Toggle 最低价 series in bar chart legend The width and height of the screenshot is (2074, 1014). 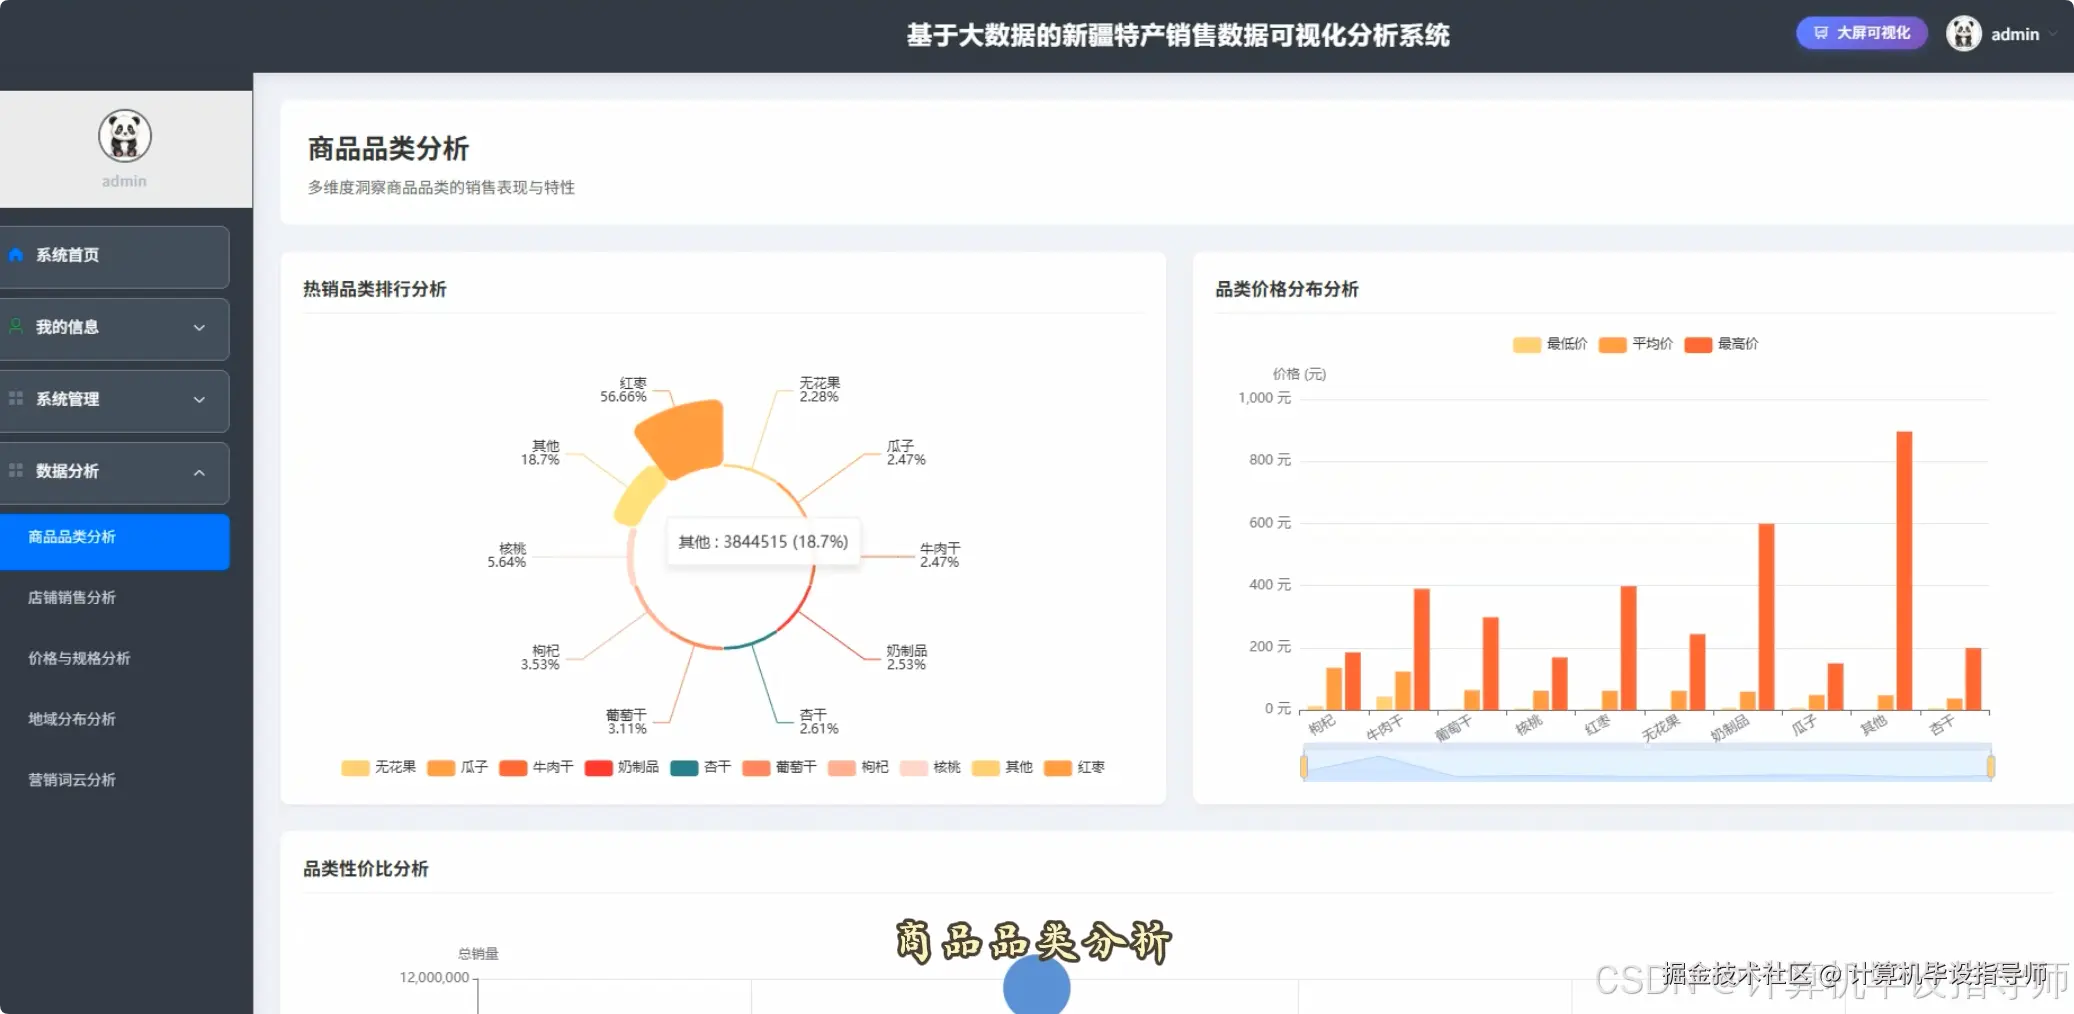pyautogui.click(x=1550, y=344)
